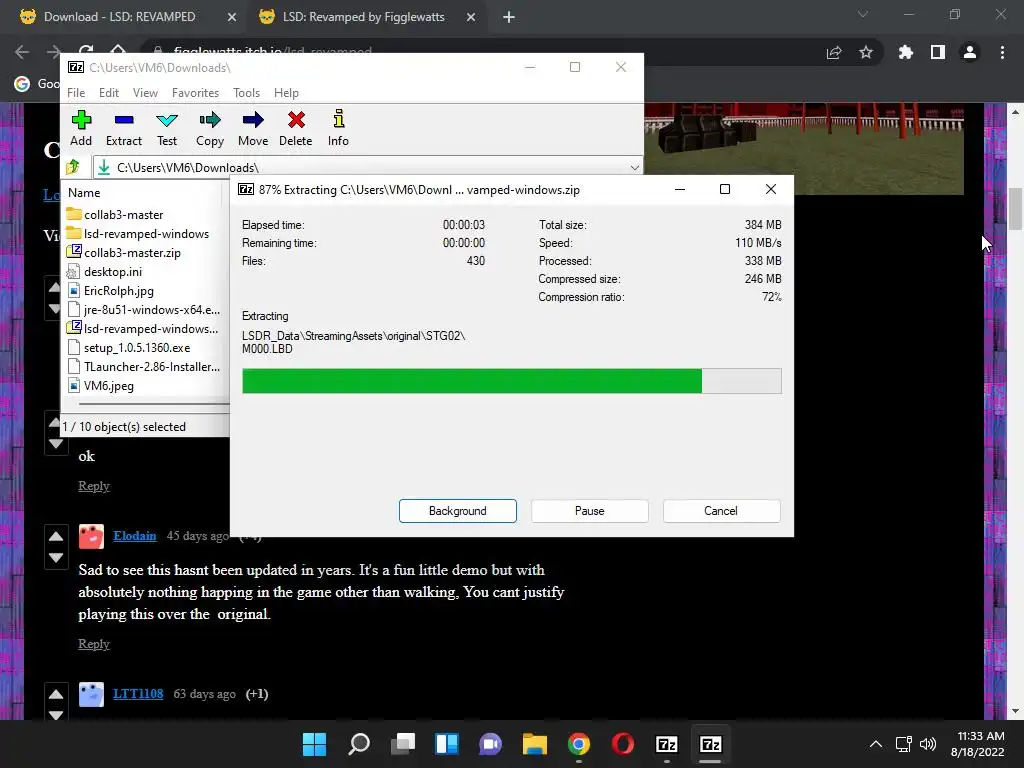Click Chrome back navigation arrow
1024x768 pixels.
click(22, 52)
